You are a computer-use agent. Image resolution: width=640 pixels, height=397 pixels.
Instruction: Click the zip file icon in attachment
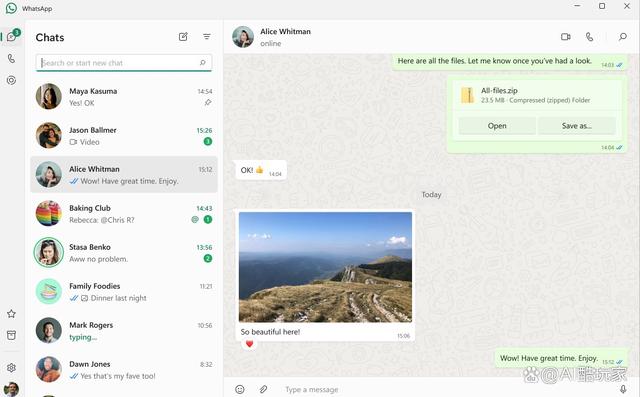(x=467, y=95)
